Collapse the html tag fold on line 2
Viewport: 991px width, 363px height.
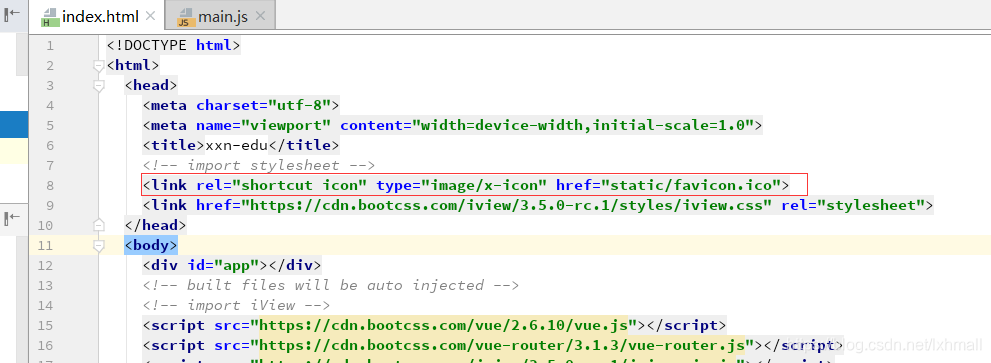pyautogui.click(x=98, y=65)
